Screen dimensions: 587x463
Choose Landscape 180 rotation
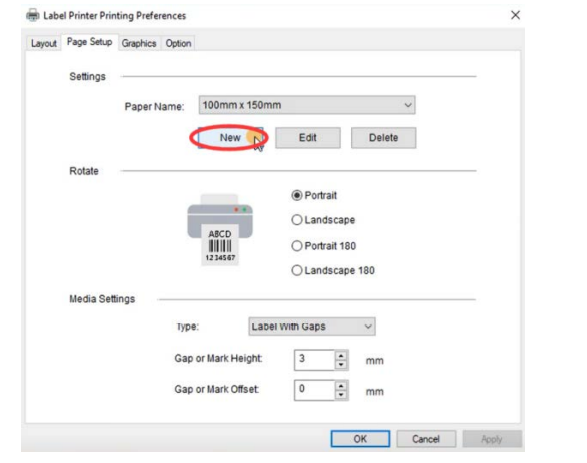(x=333, y=270)
